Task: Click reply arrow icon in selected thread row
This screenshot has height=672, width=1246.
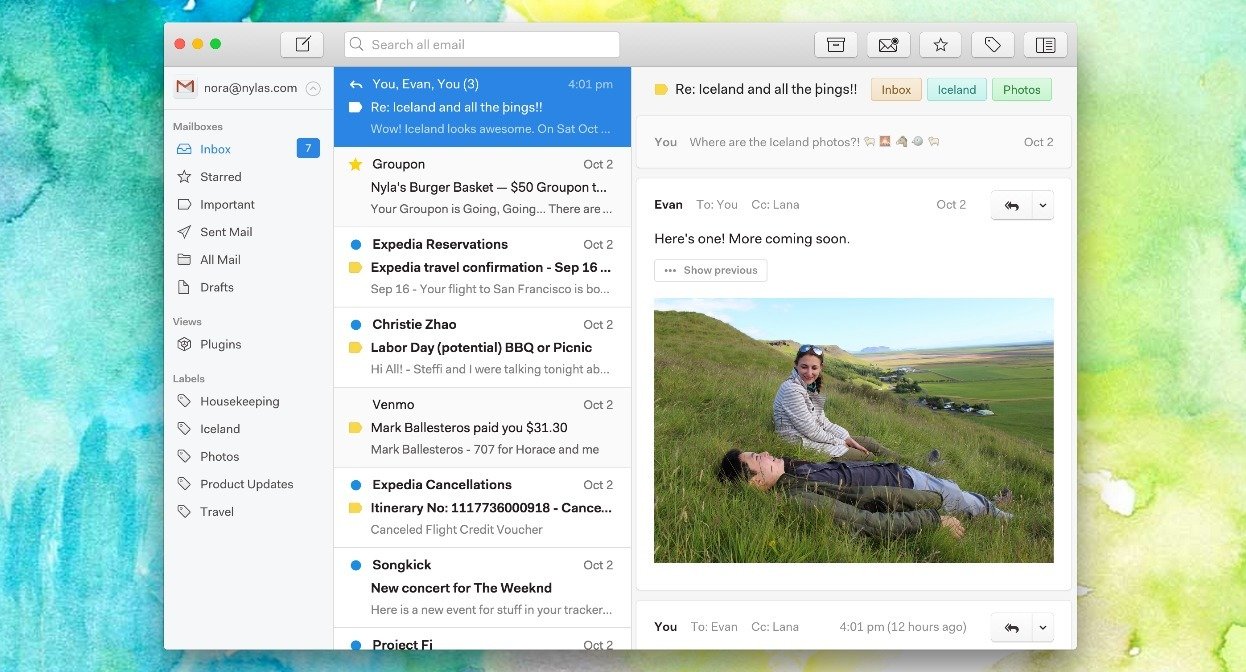Action: coord(355,84)
